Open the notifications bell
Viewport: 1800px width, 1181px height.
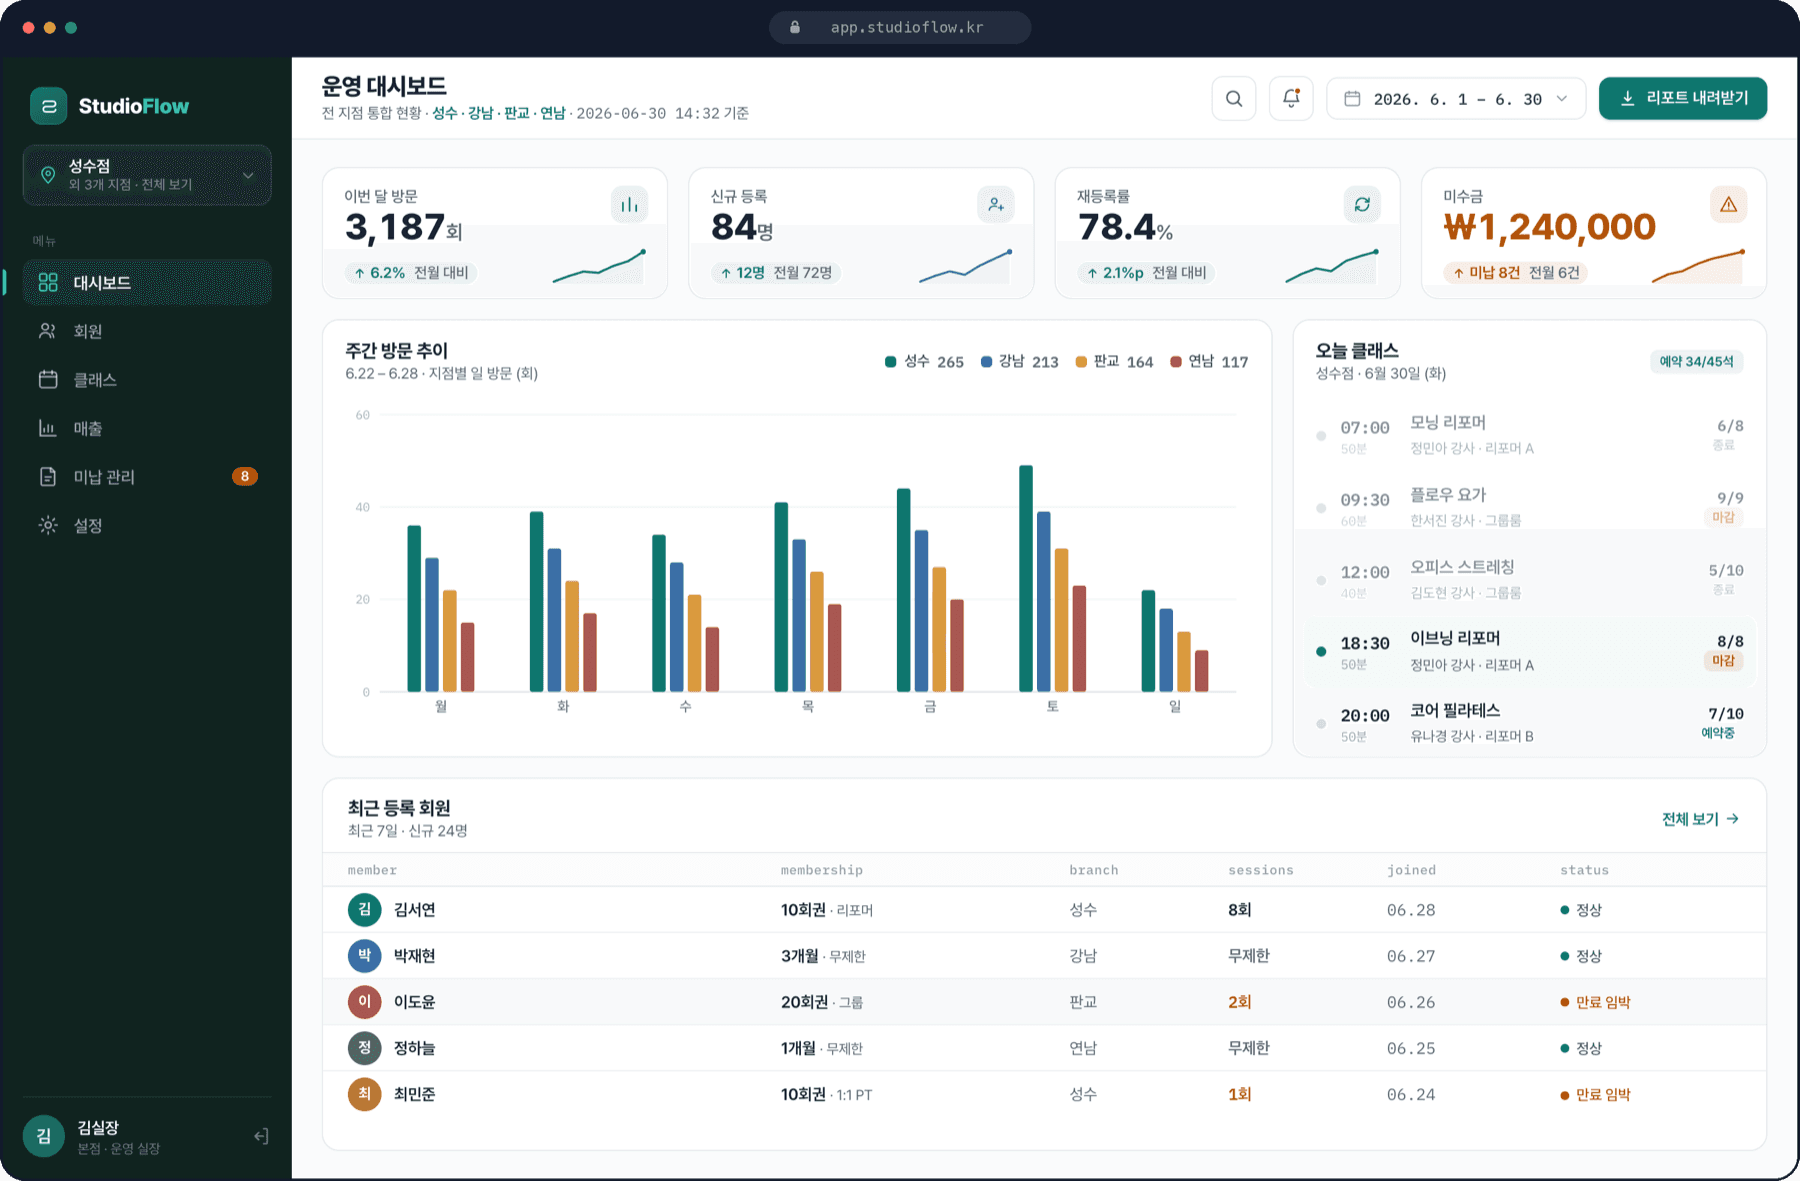tap(1291, 99)
